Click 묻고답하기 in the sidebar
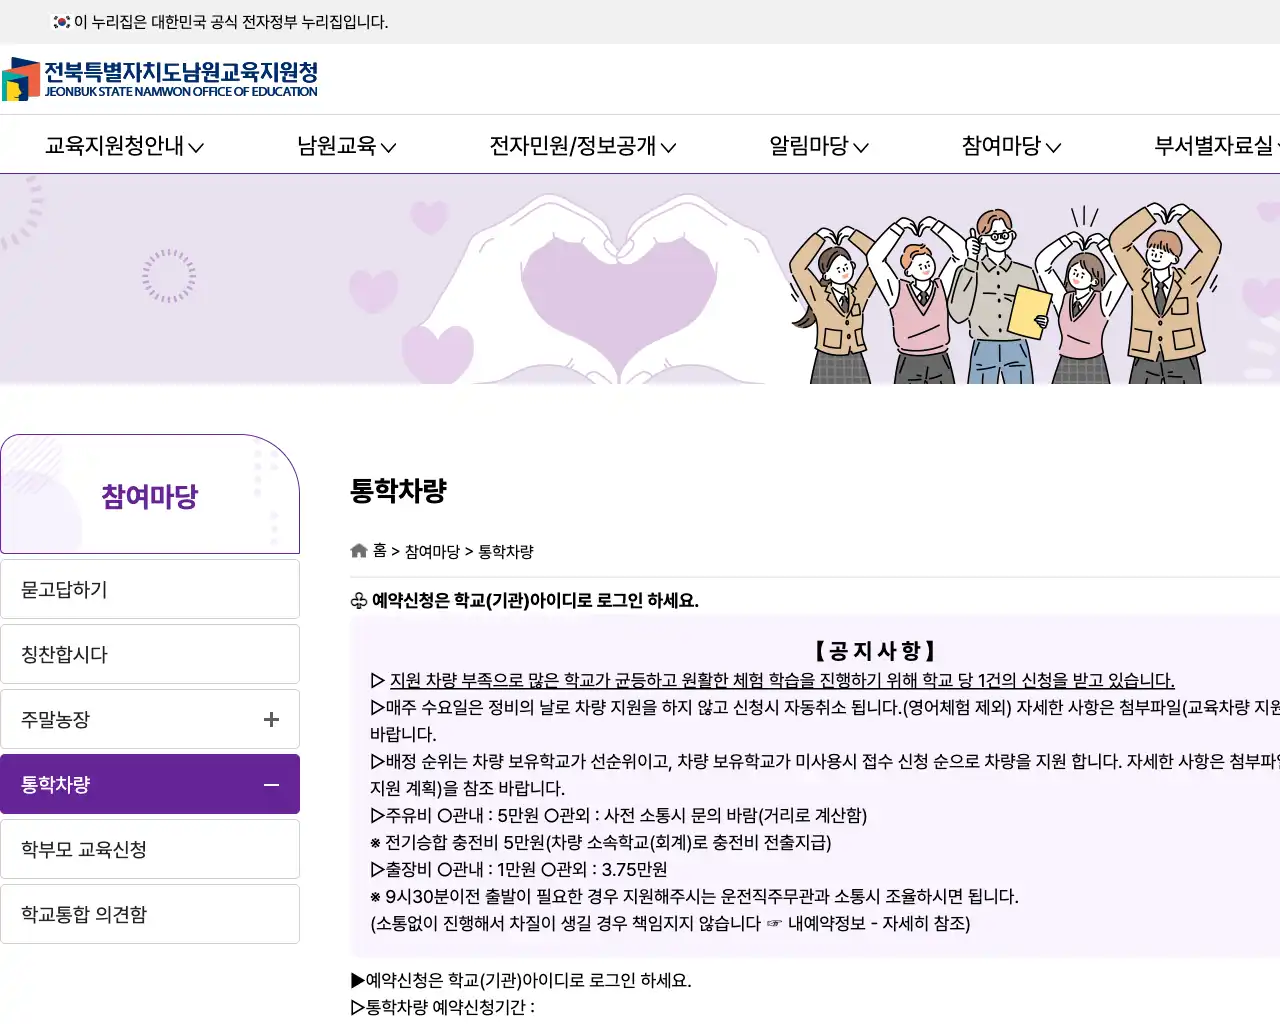This screenshot has width=1280, height=1024. [150, 589]
